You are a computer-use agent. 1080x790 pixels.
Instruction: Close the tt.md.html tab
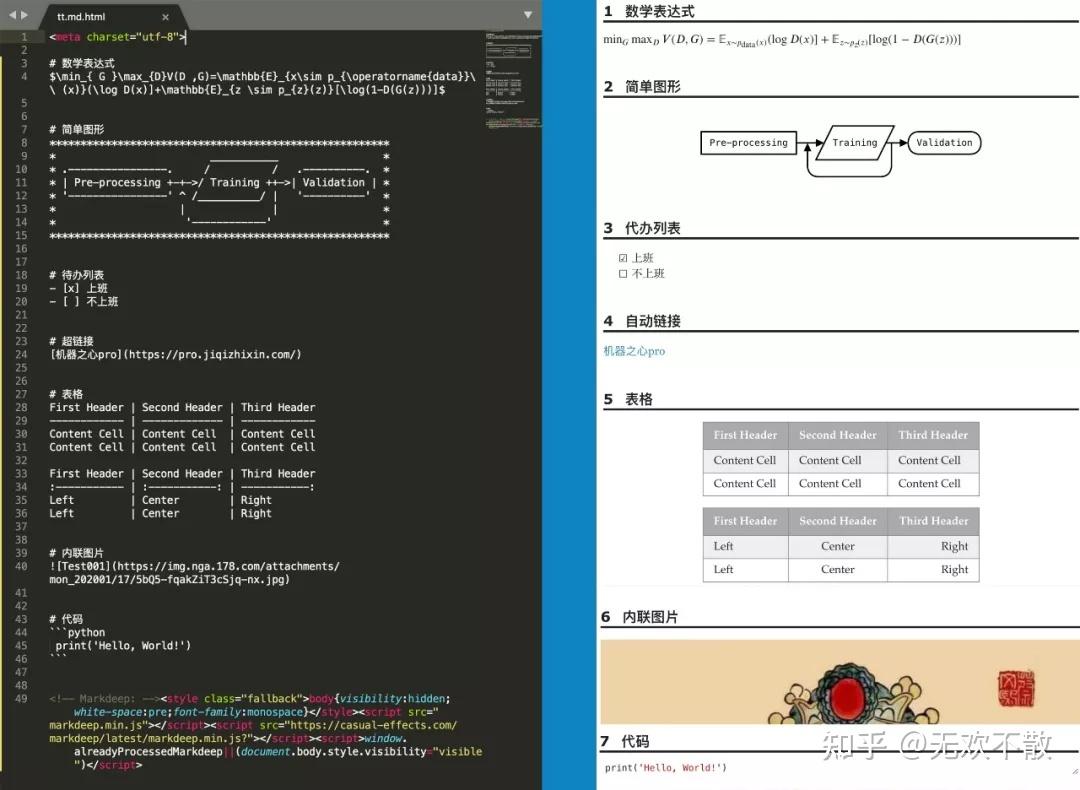tap(165, 17)
